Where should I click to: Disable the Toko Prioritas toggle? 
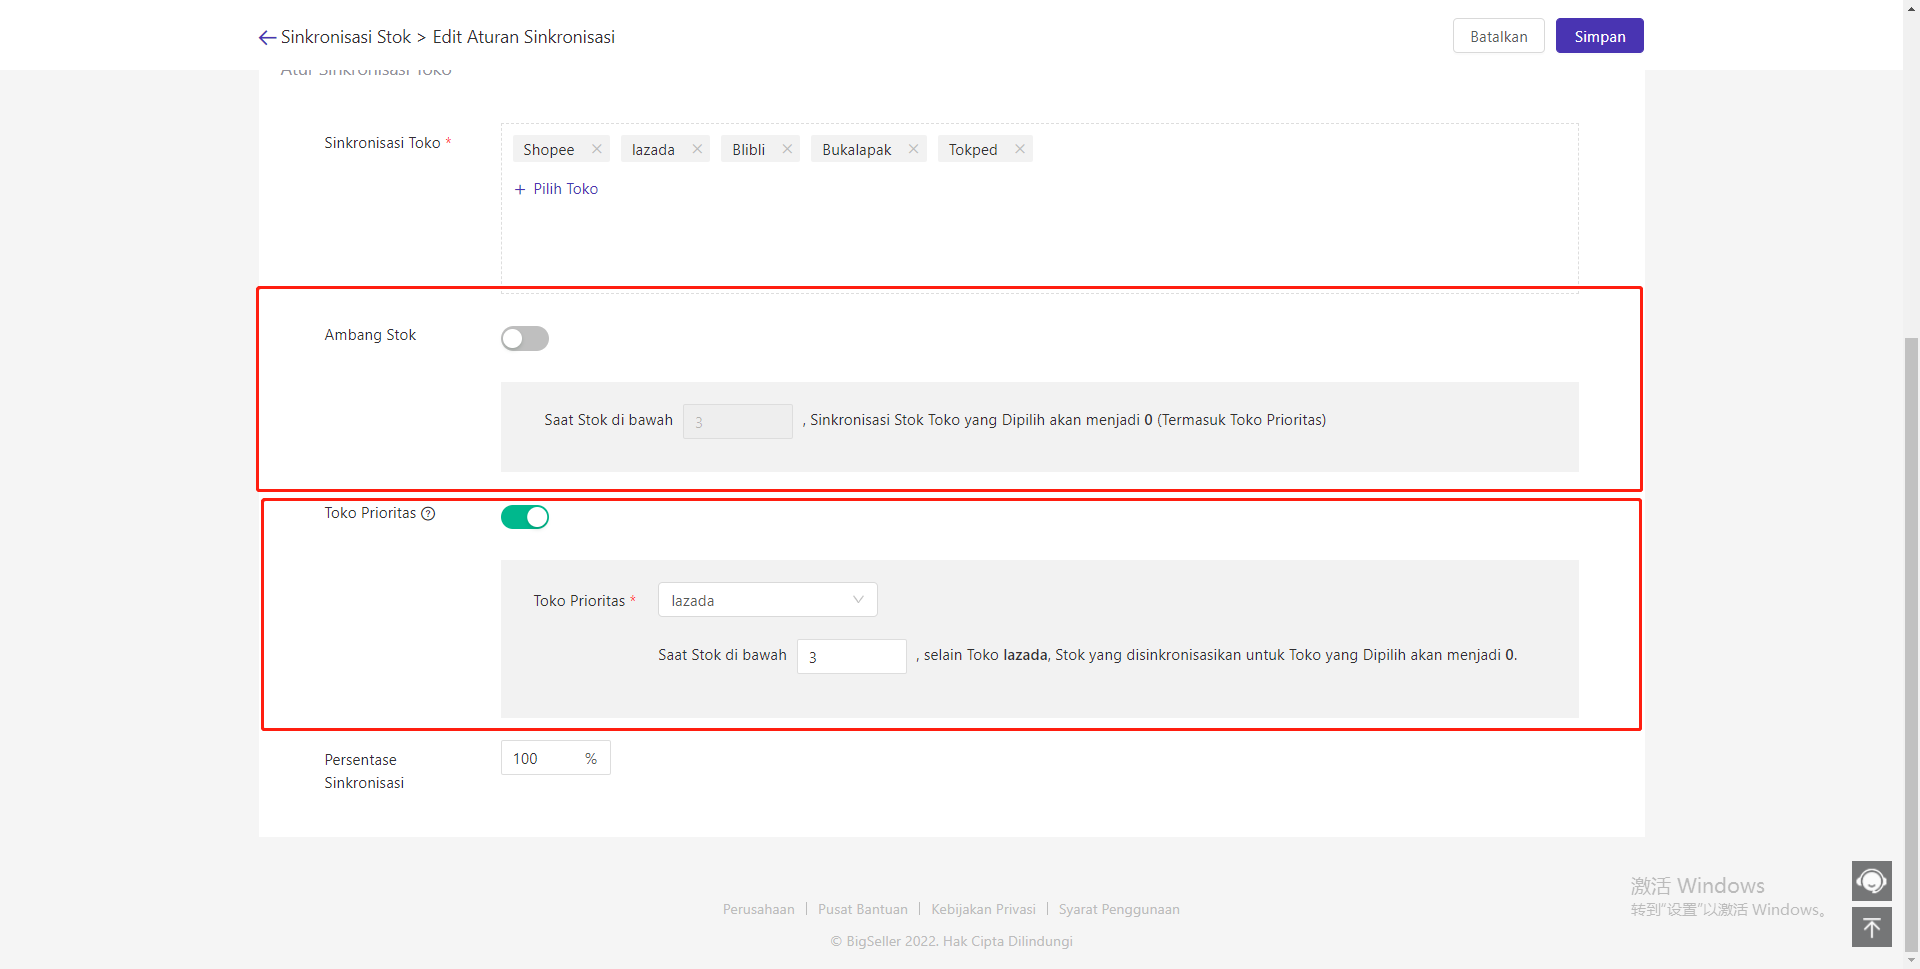pos(525,517)
